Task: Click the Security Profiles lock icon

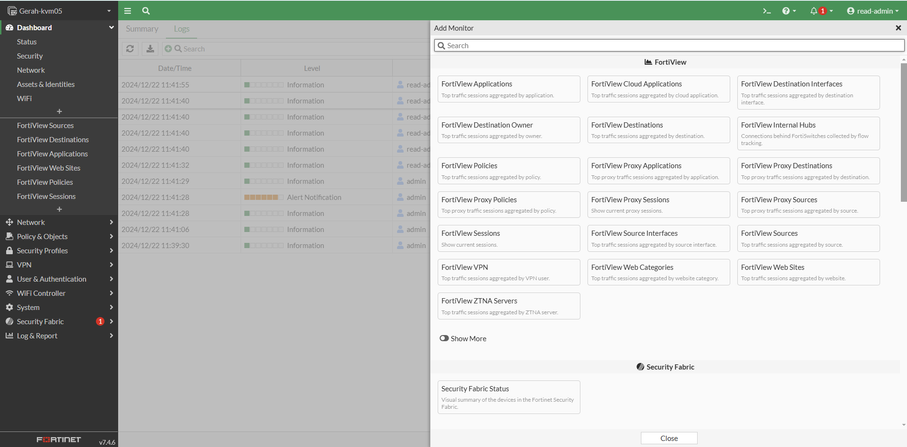Action: pyautogui.click(x=9, y=251)
